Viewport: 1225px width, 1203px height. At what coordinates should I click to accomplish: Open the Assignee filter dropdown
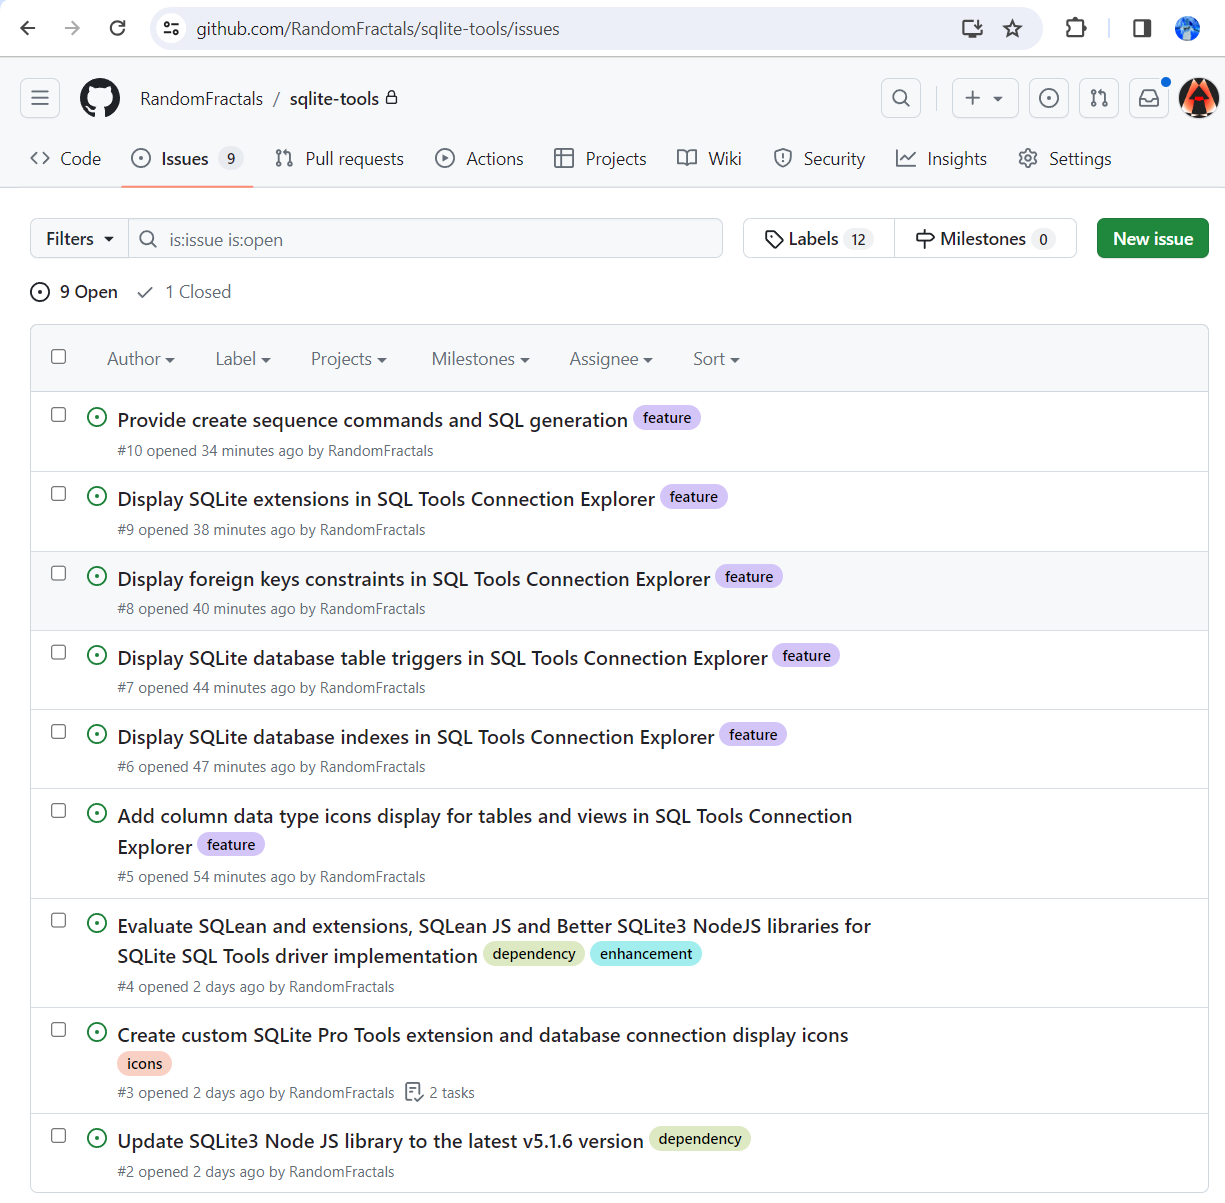(x=611, y=359)
